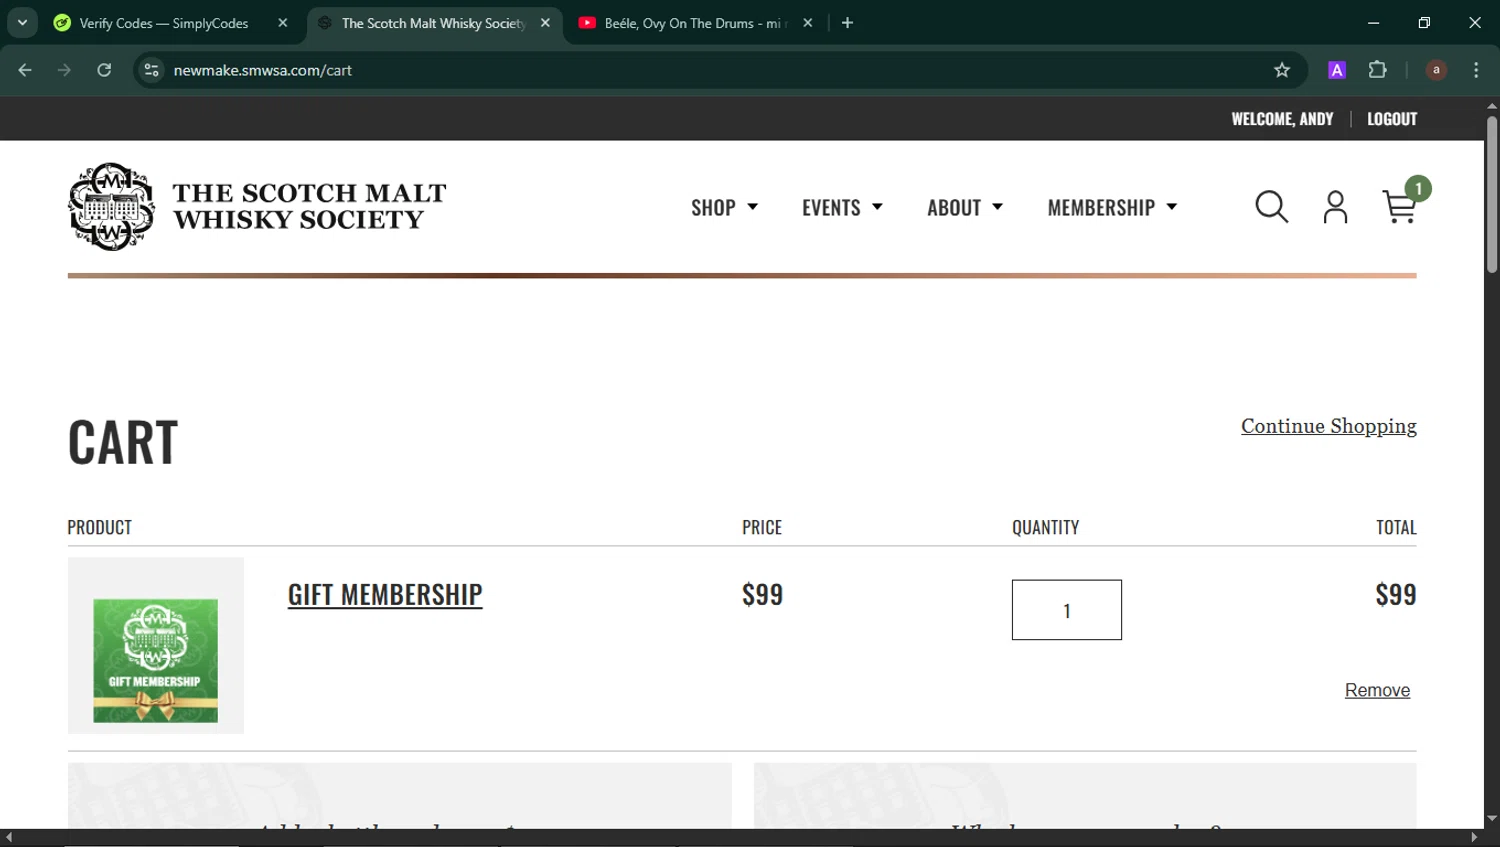Expand the EVENTS dropdown menu
Screen dimensions: 1500x847
point(842,207)
